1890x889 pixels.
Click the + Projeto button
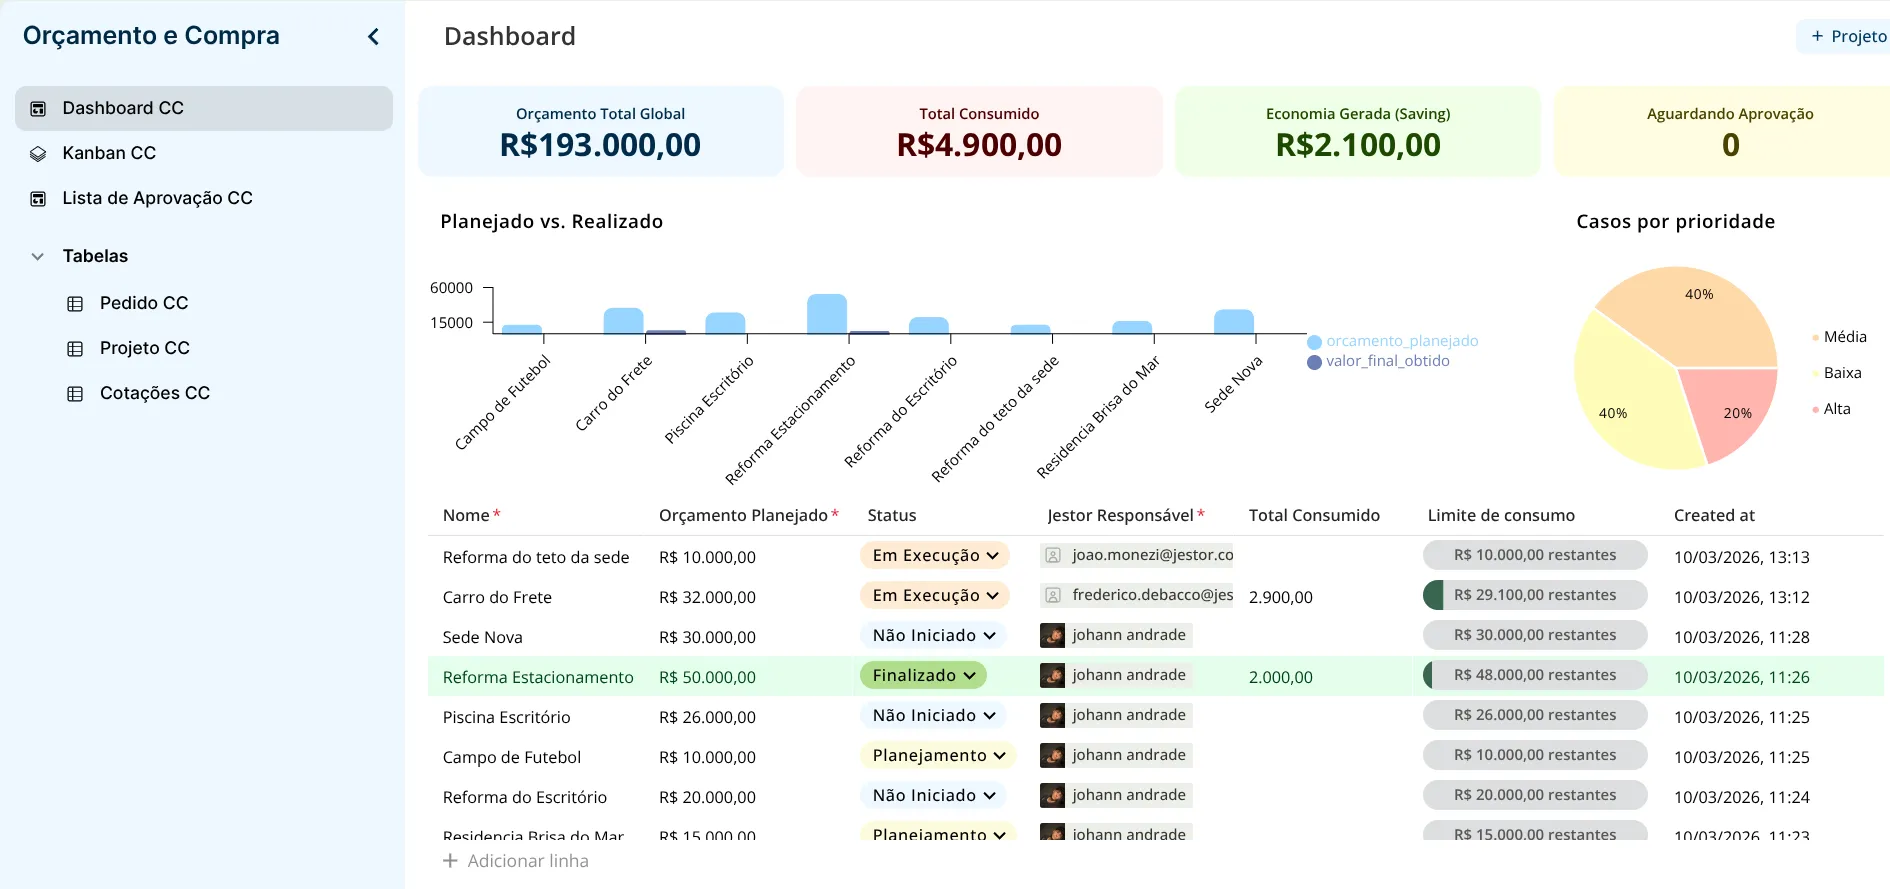(1848, 37)
